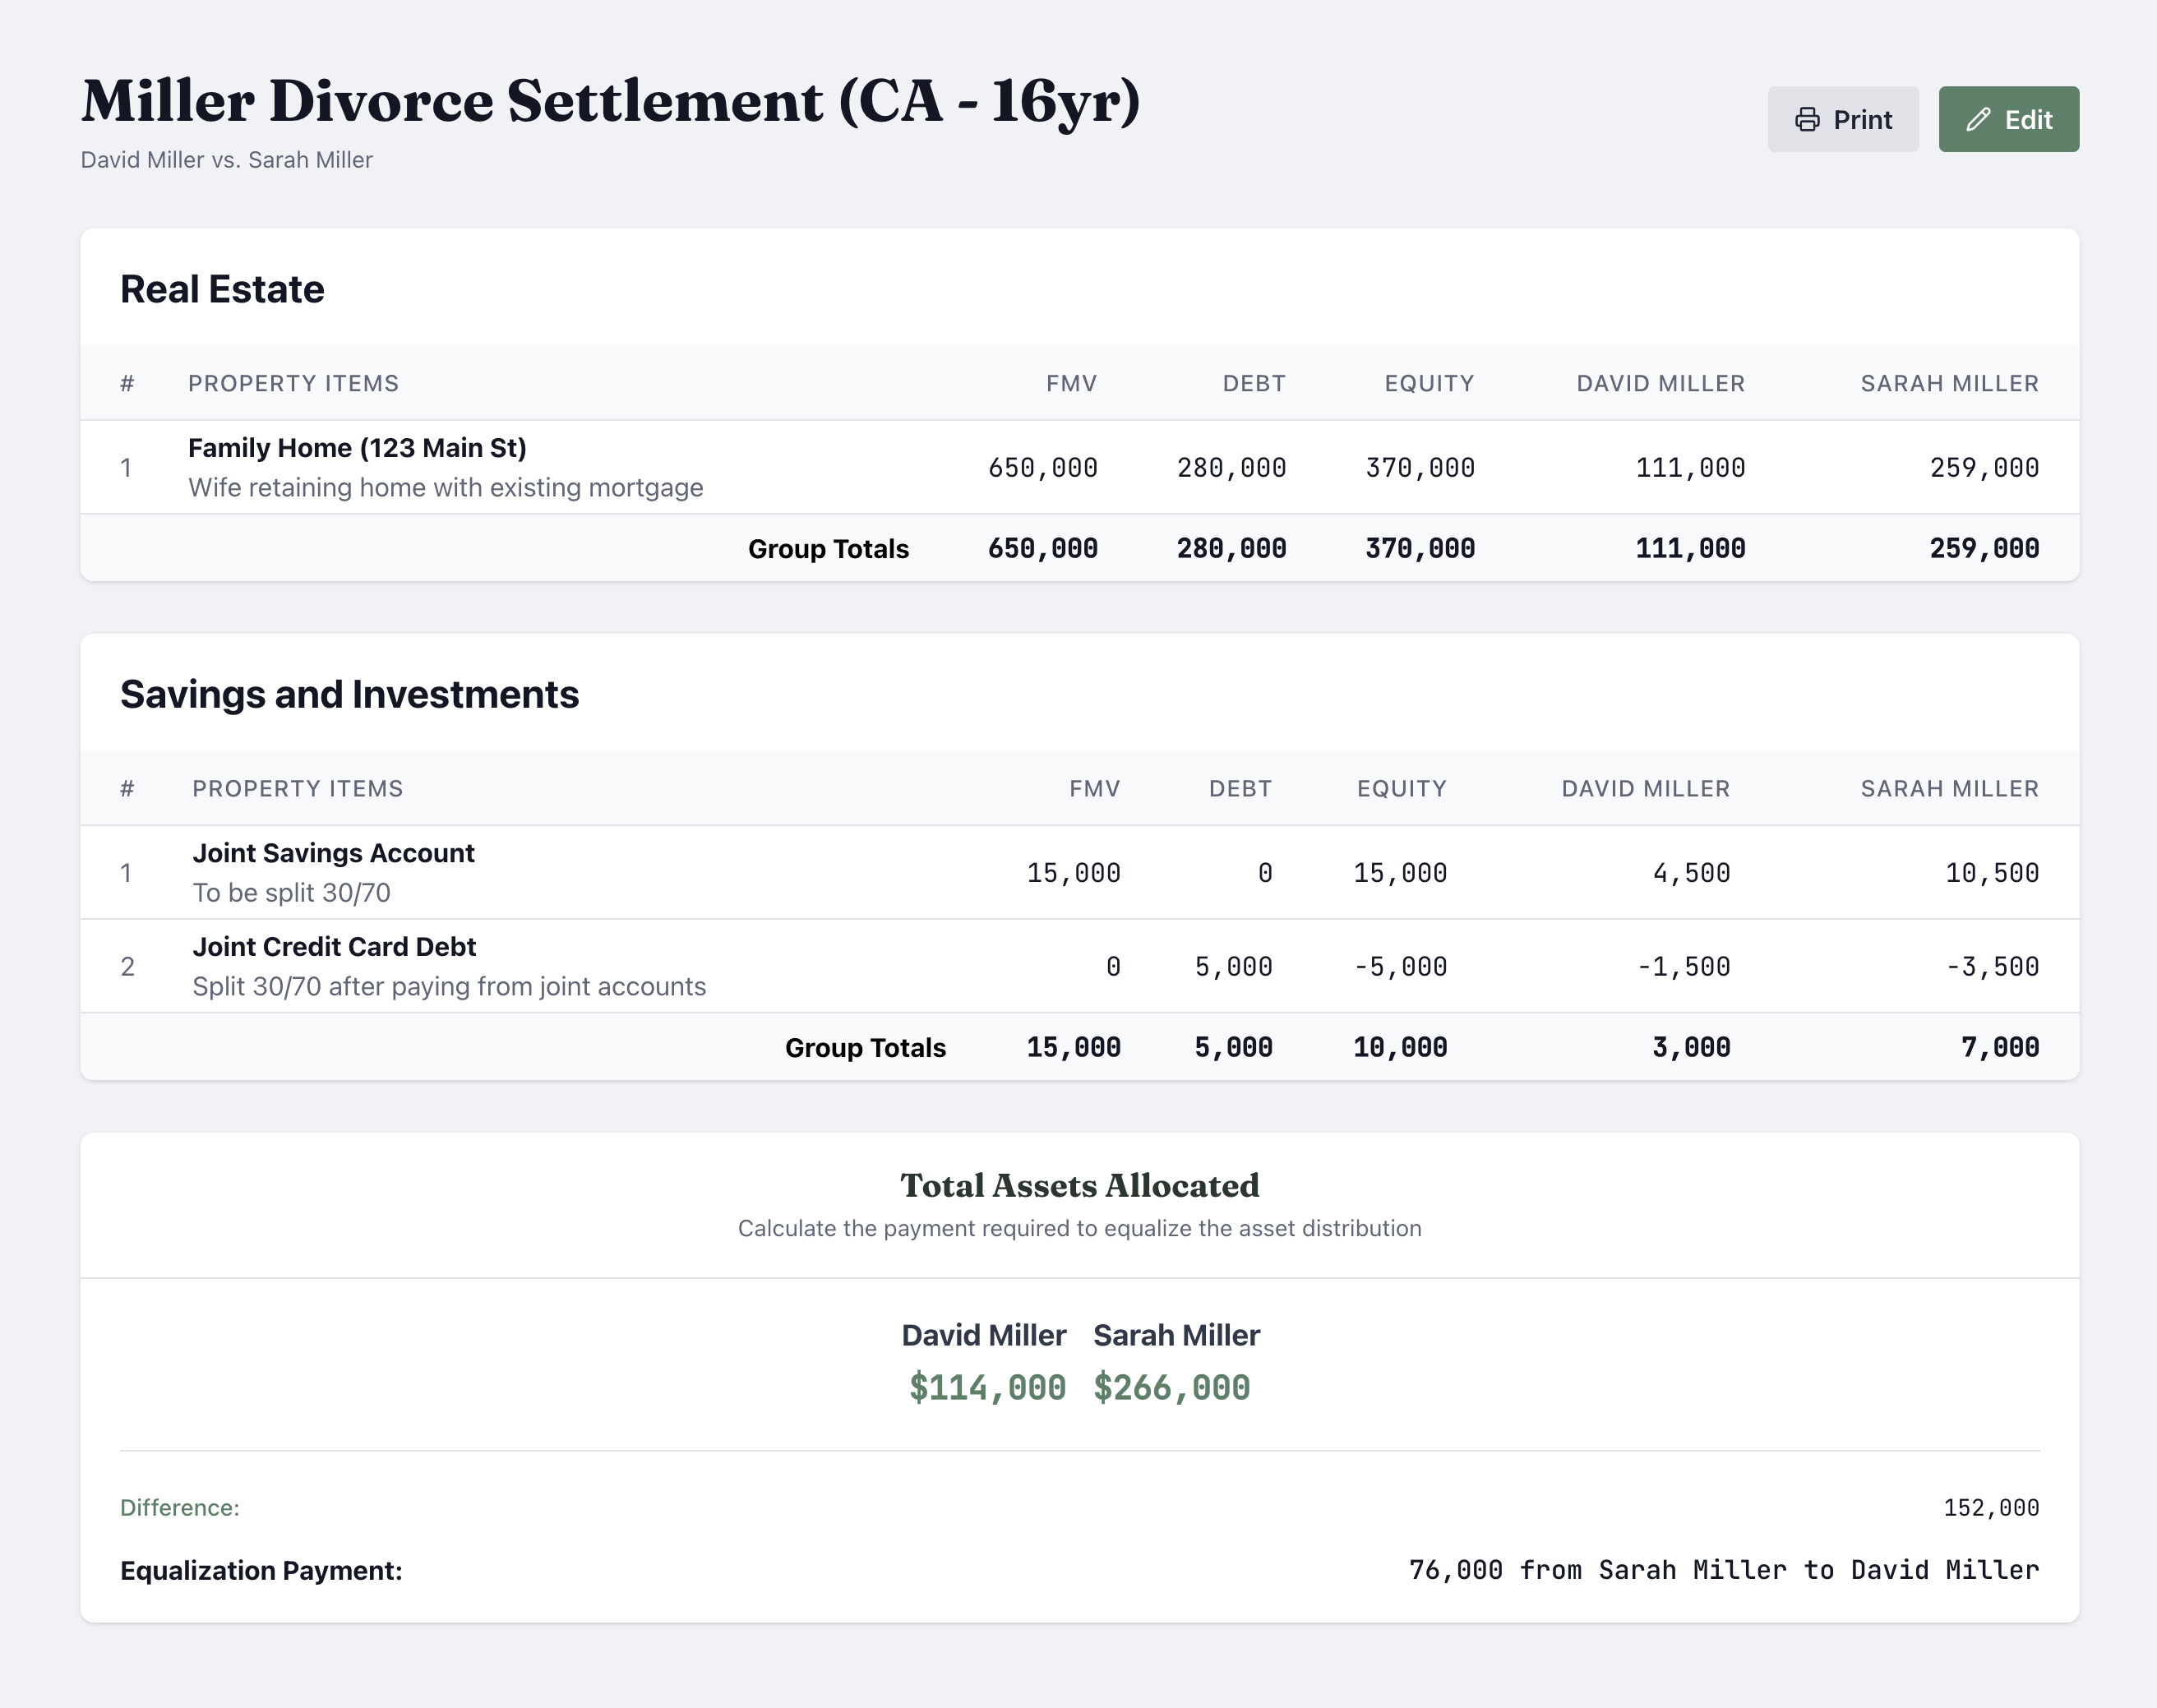This screenshot has height=1708, width=2157.
Task: Select the green Edit button
Action: click(2009, 119)
